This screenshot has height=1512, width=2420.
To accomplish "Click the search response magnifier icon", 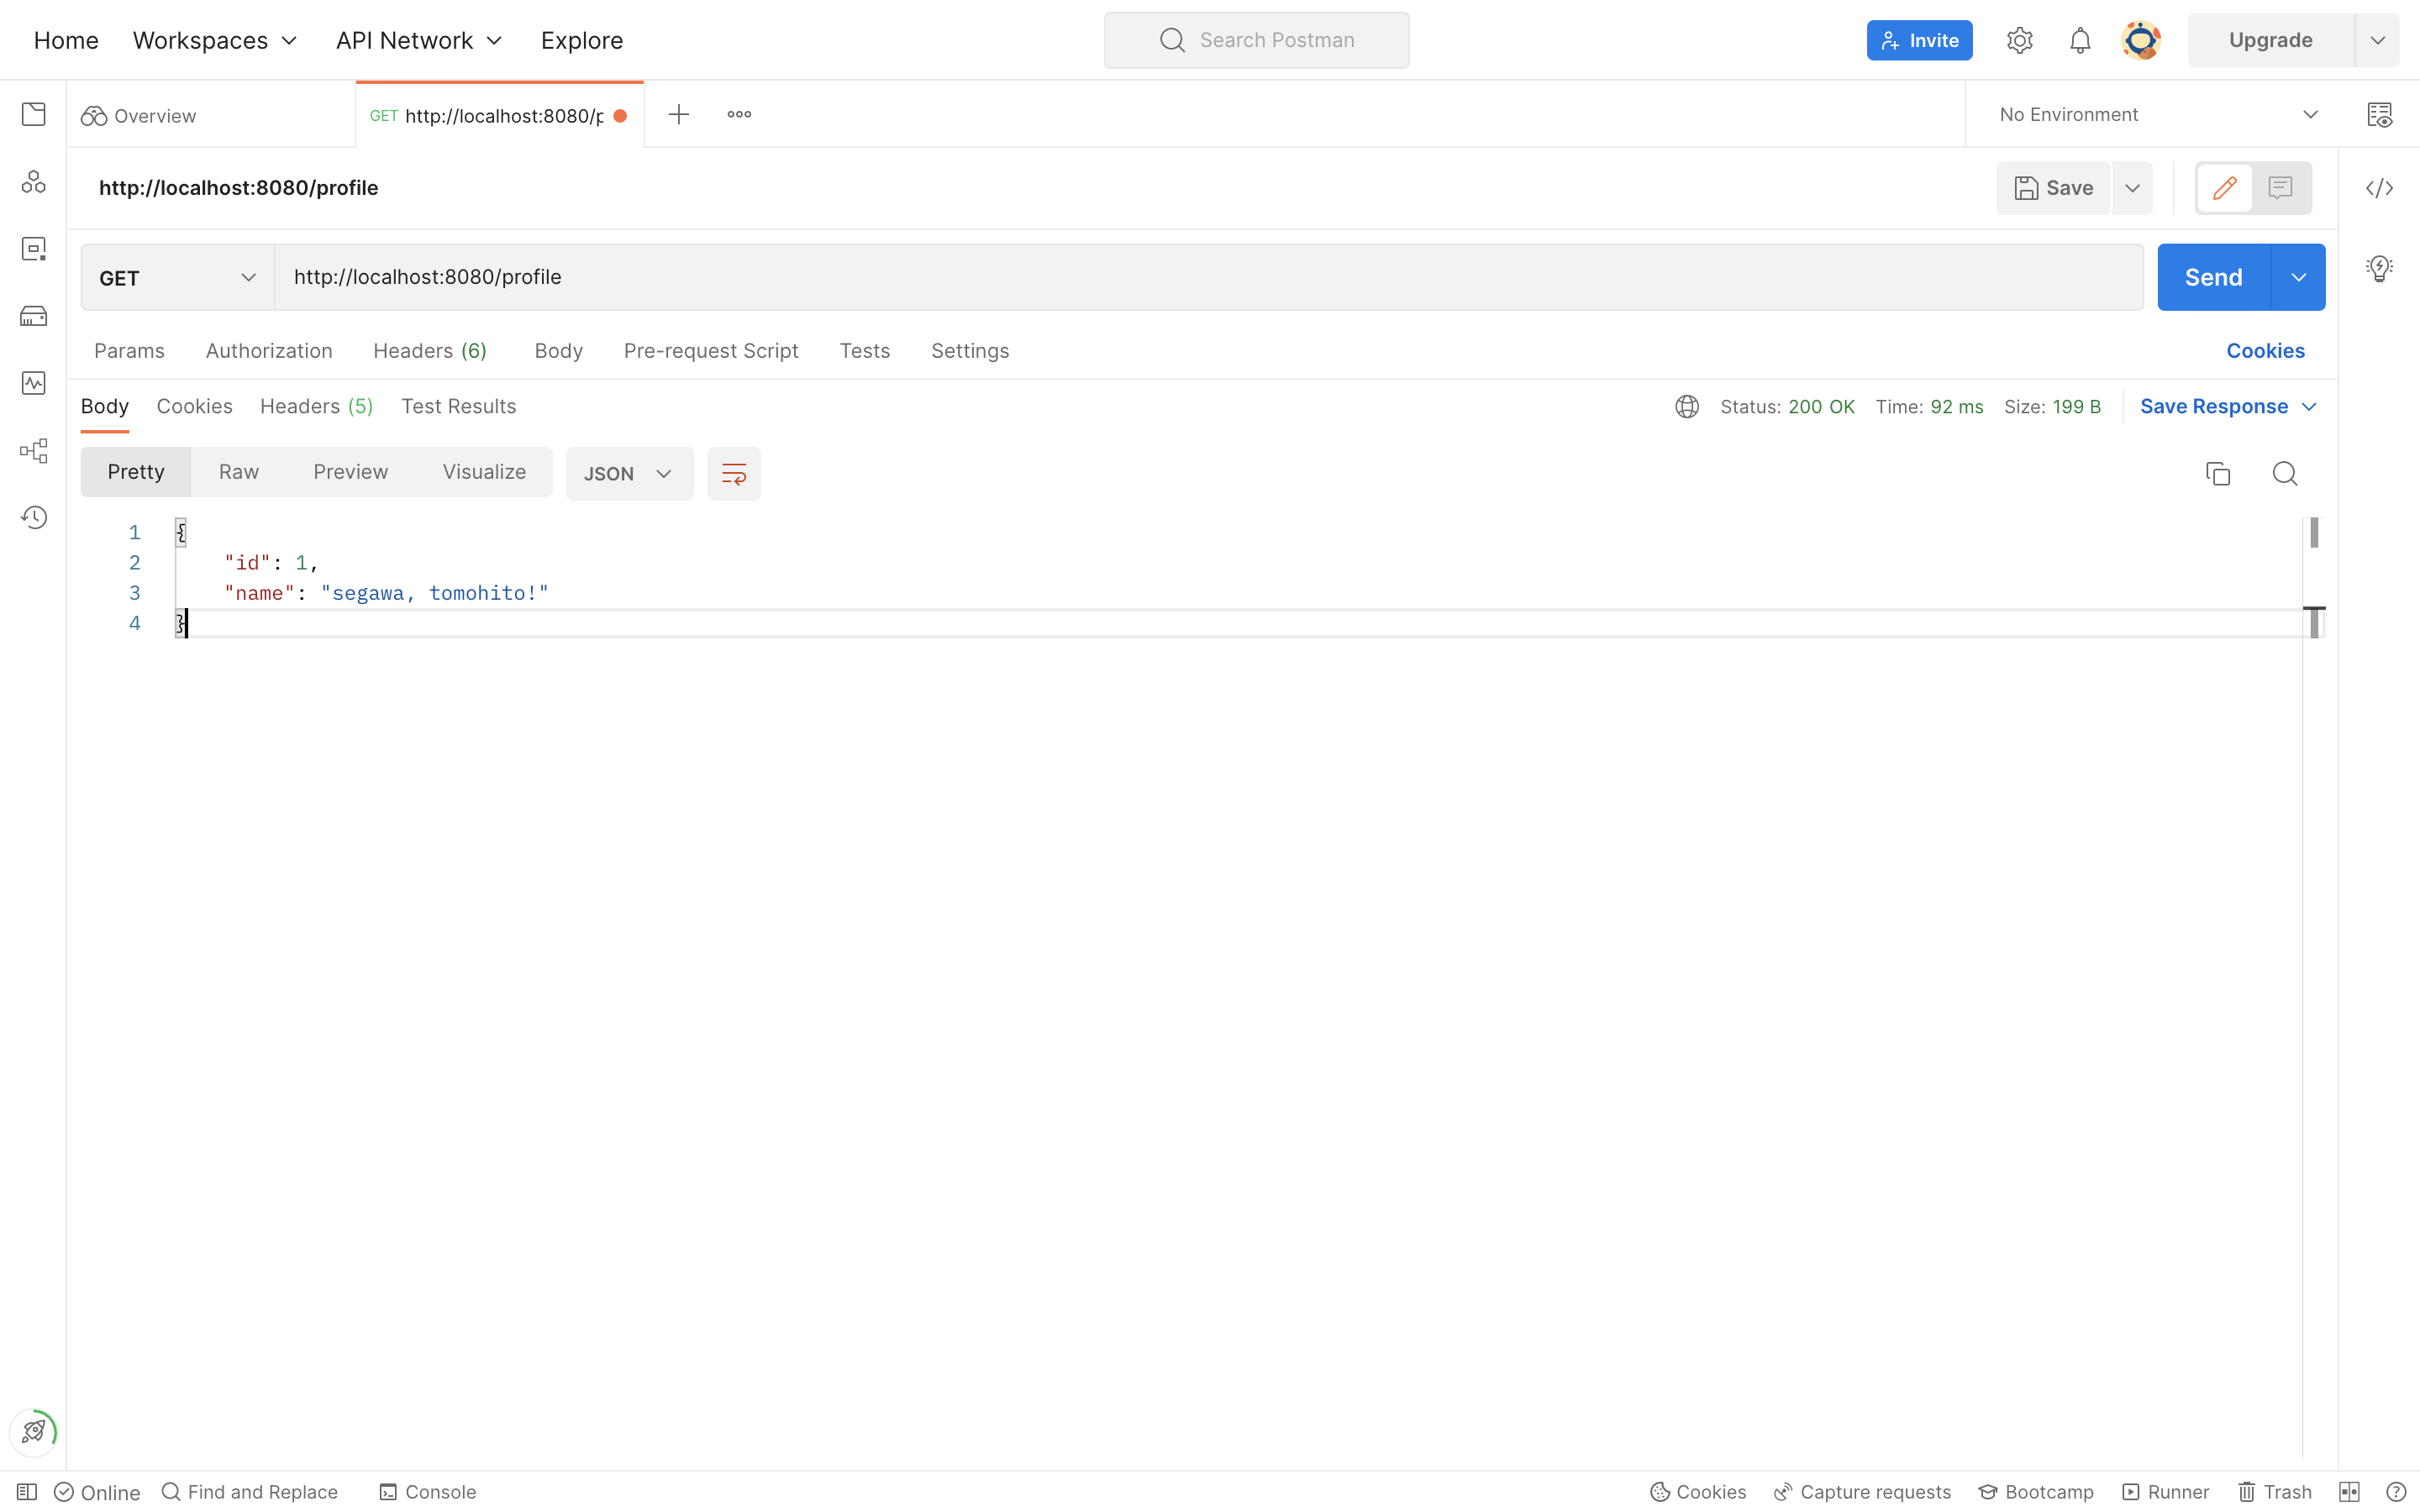I will tap(2284, 473).
